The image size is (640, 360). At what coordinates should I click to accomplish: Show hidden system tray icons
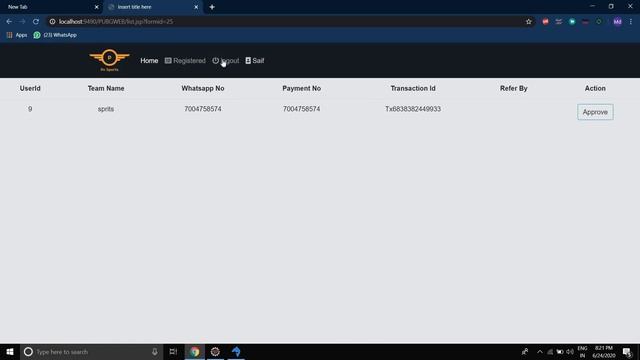tap(540, 351)
